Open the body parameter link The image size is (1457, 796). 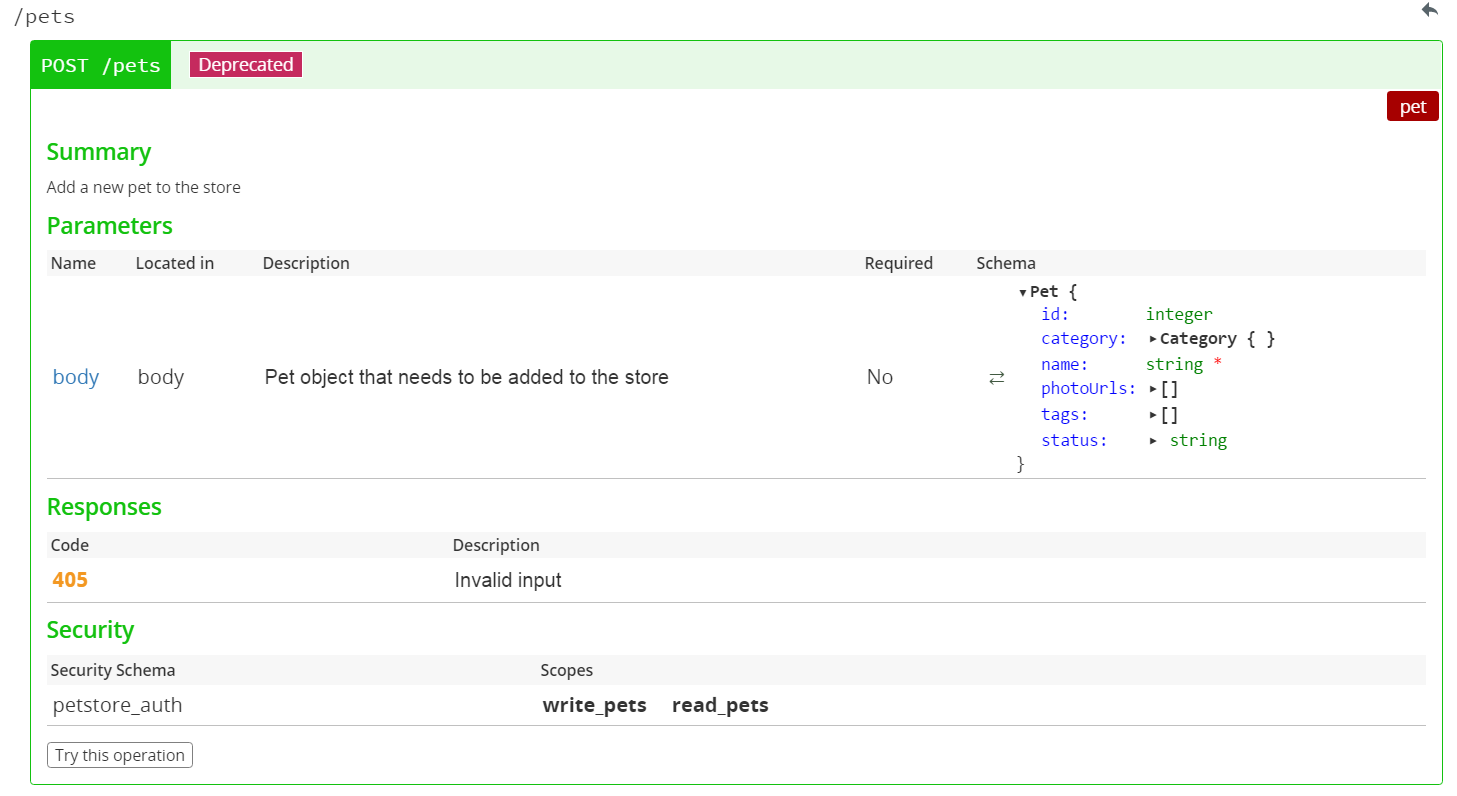(x=76, y=377)
